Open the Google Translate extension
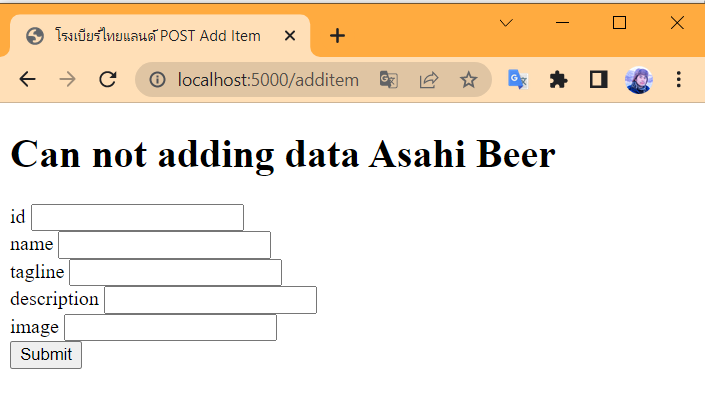Viewport: 705px width, 400px height. tap(517, 80)
